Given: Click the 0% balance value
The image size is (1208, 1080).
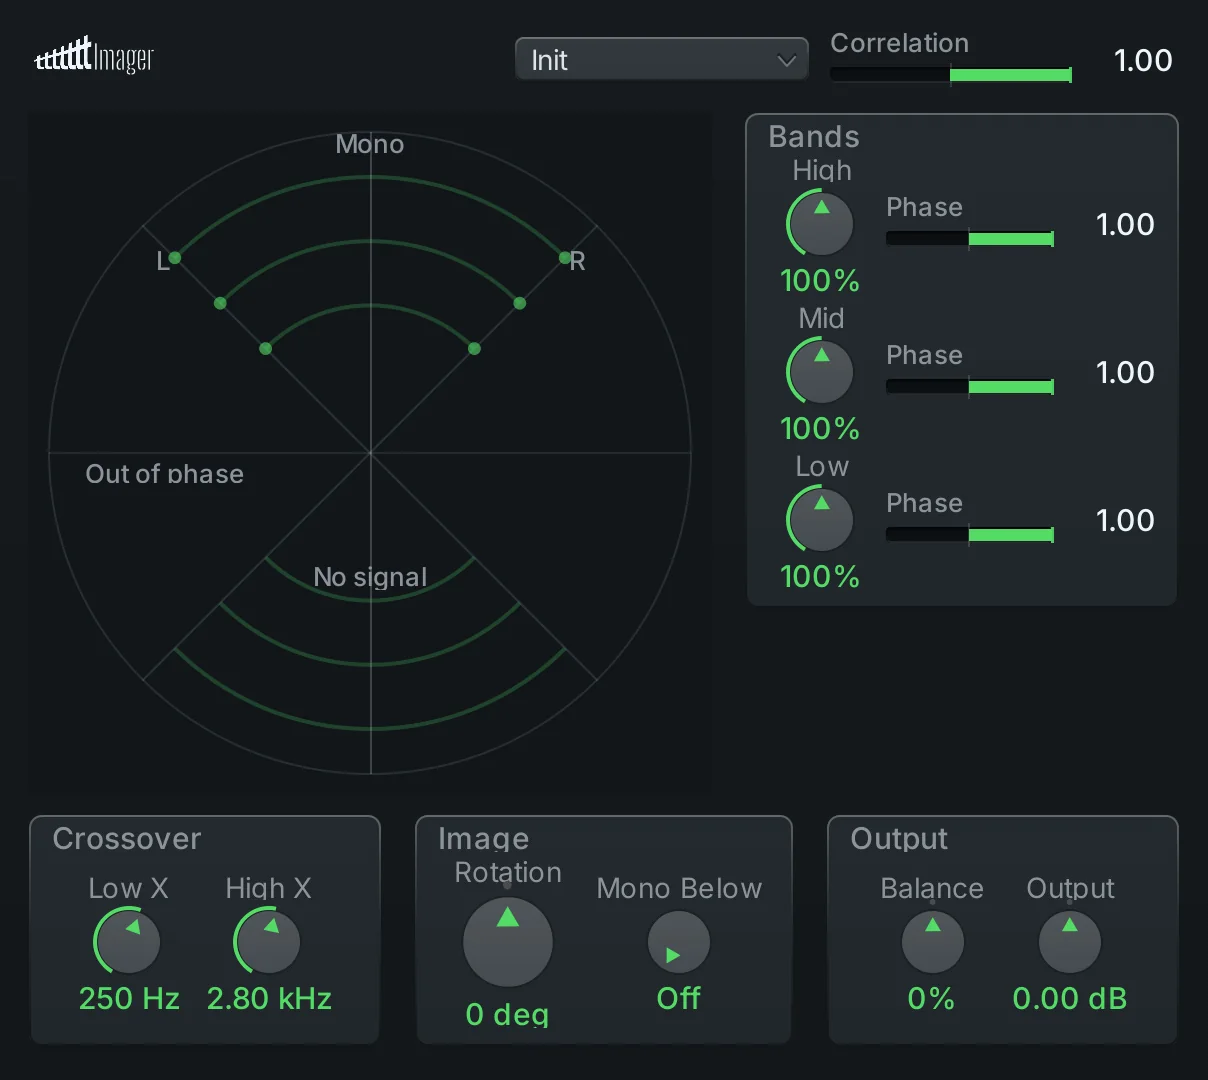Looking at the screenshot, I should point(931,998).
